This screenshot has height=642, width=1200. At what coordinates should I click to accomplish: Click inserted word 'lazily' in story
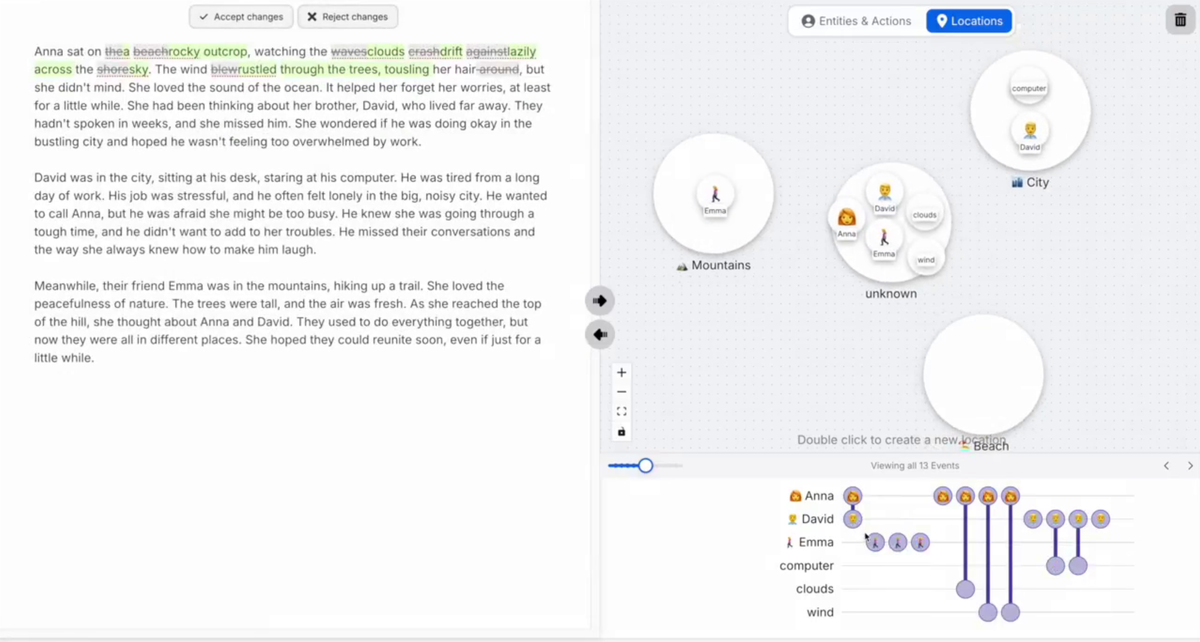[x=522, y=52]
